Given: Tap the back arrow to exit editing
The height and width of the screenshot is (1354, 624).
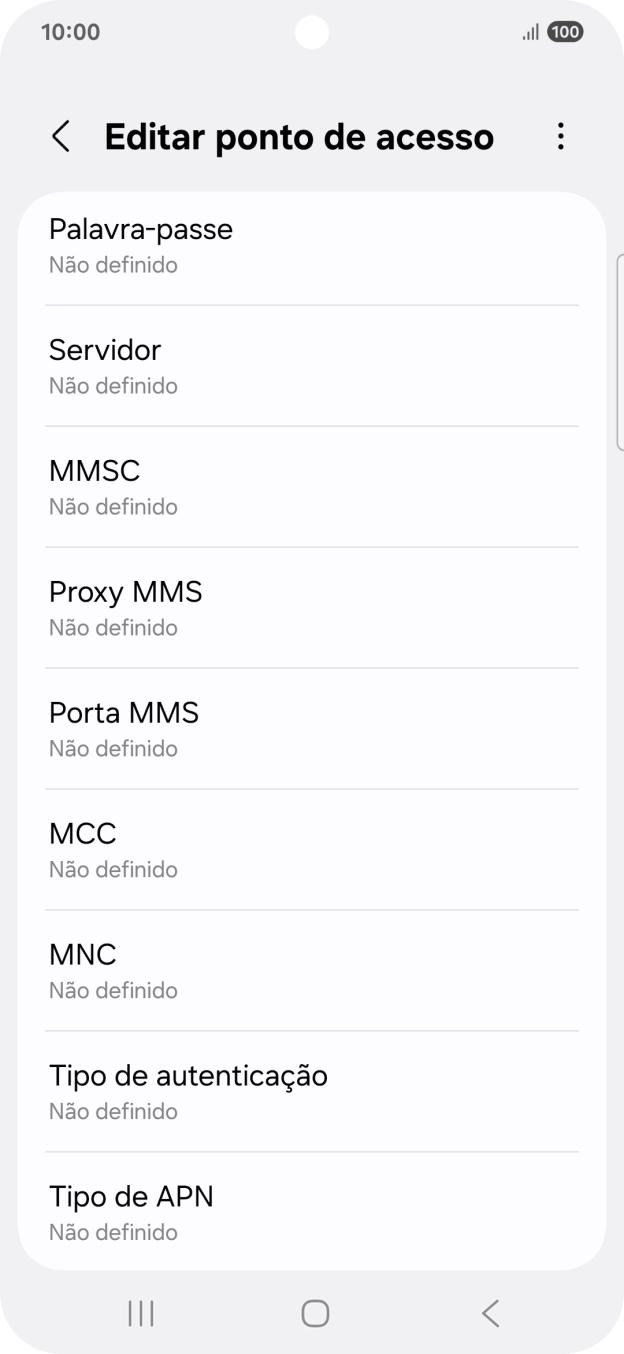Looking at the screenshot, I should (x=60, y=136).
